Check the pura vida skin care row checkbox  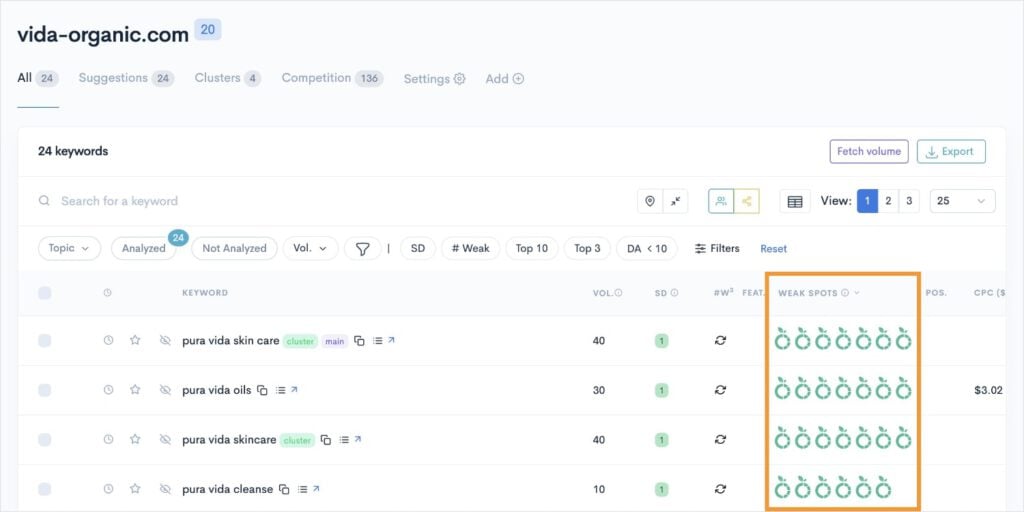pos(44,340)
